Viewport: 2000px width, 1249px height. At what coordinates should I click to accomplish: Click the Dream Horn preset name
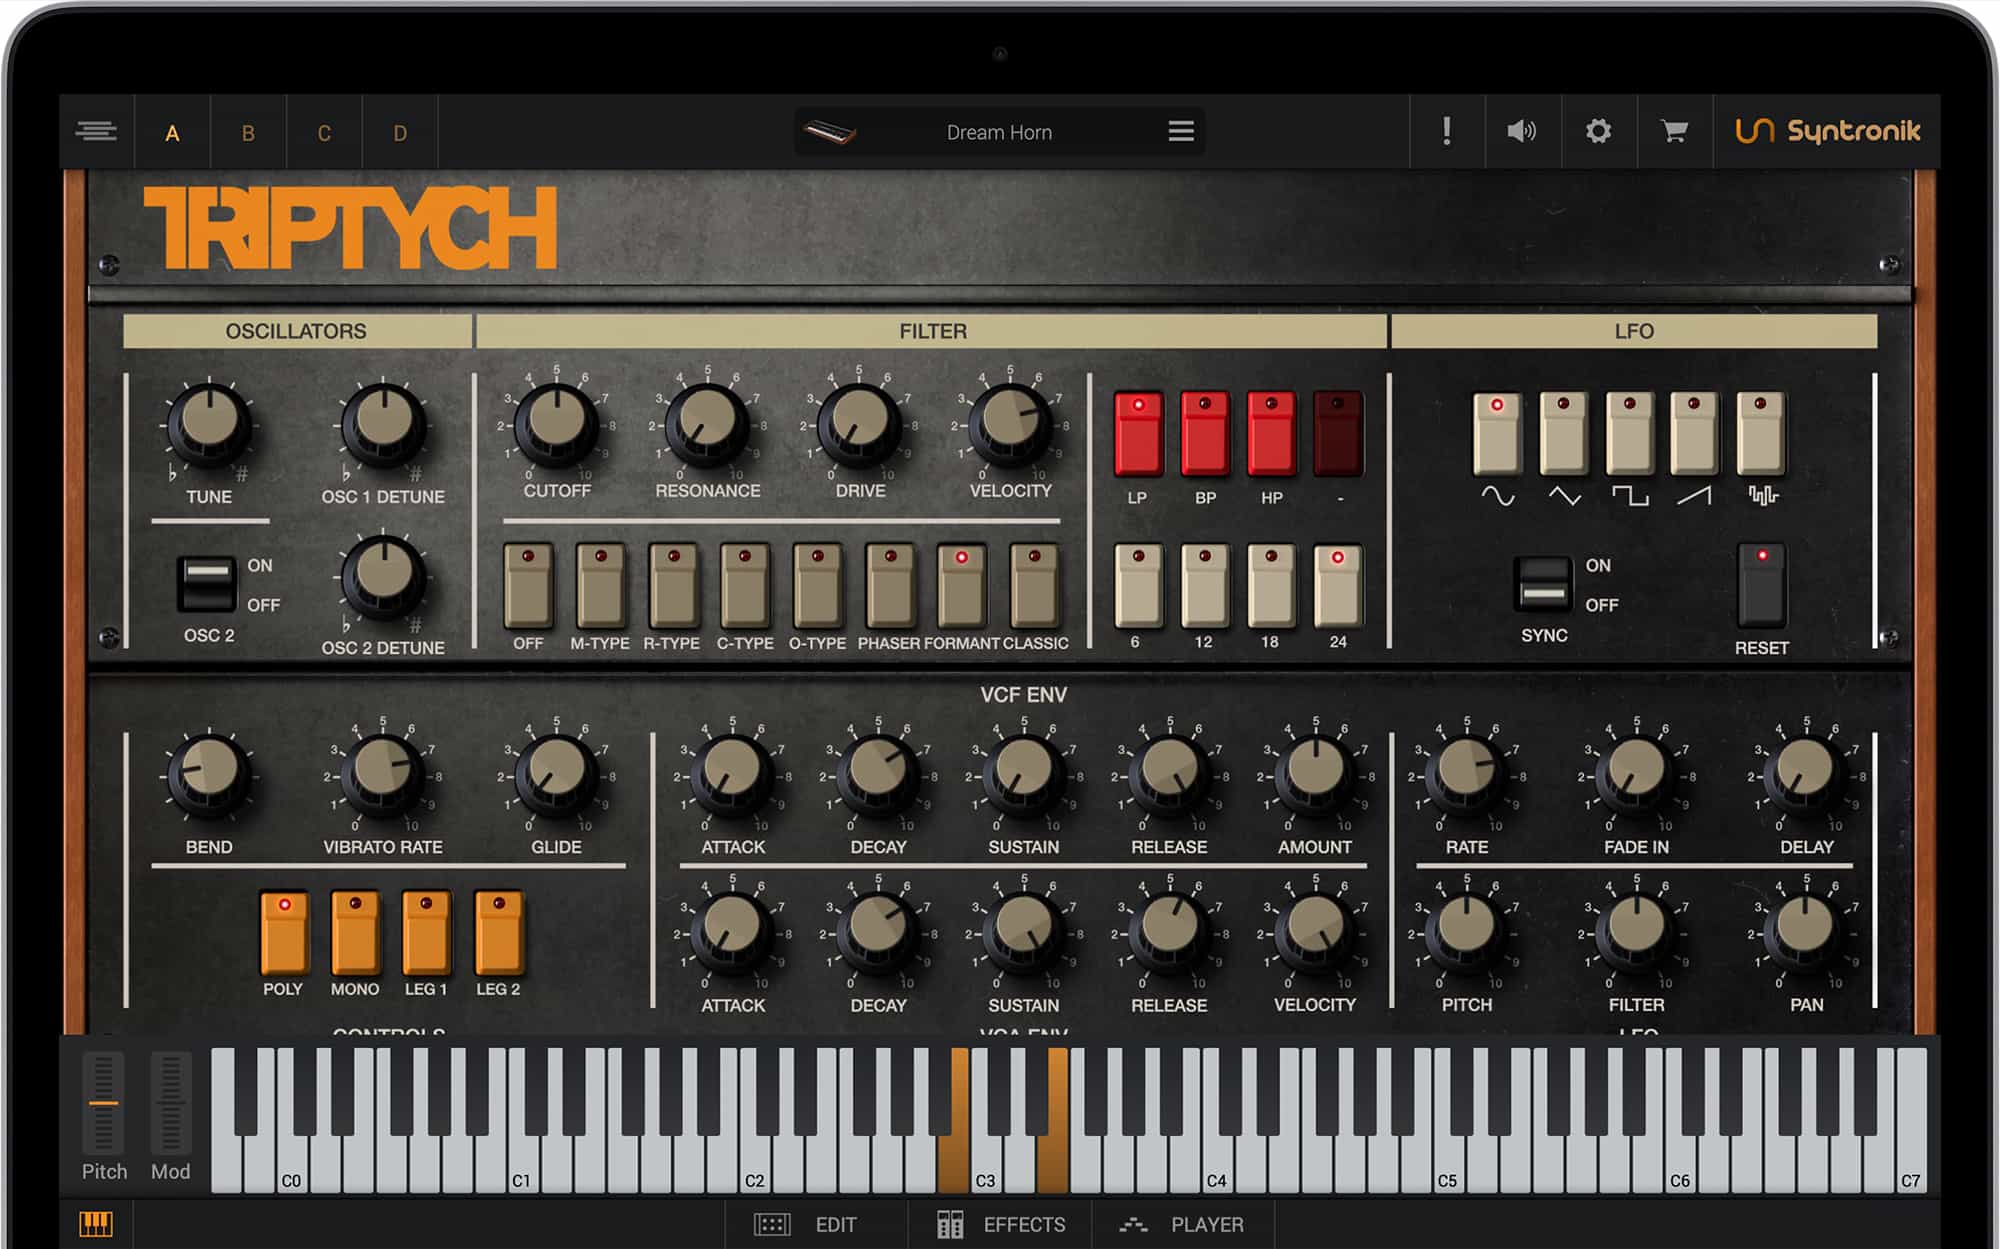tap(999, 132)
